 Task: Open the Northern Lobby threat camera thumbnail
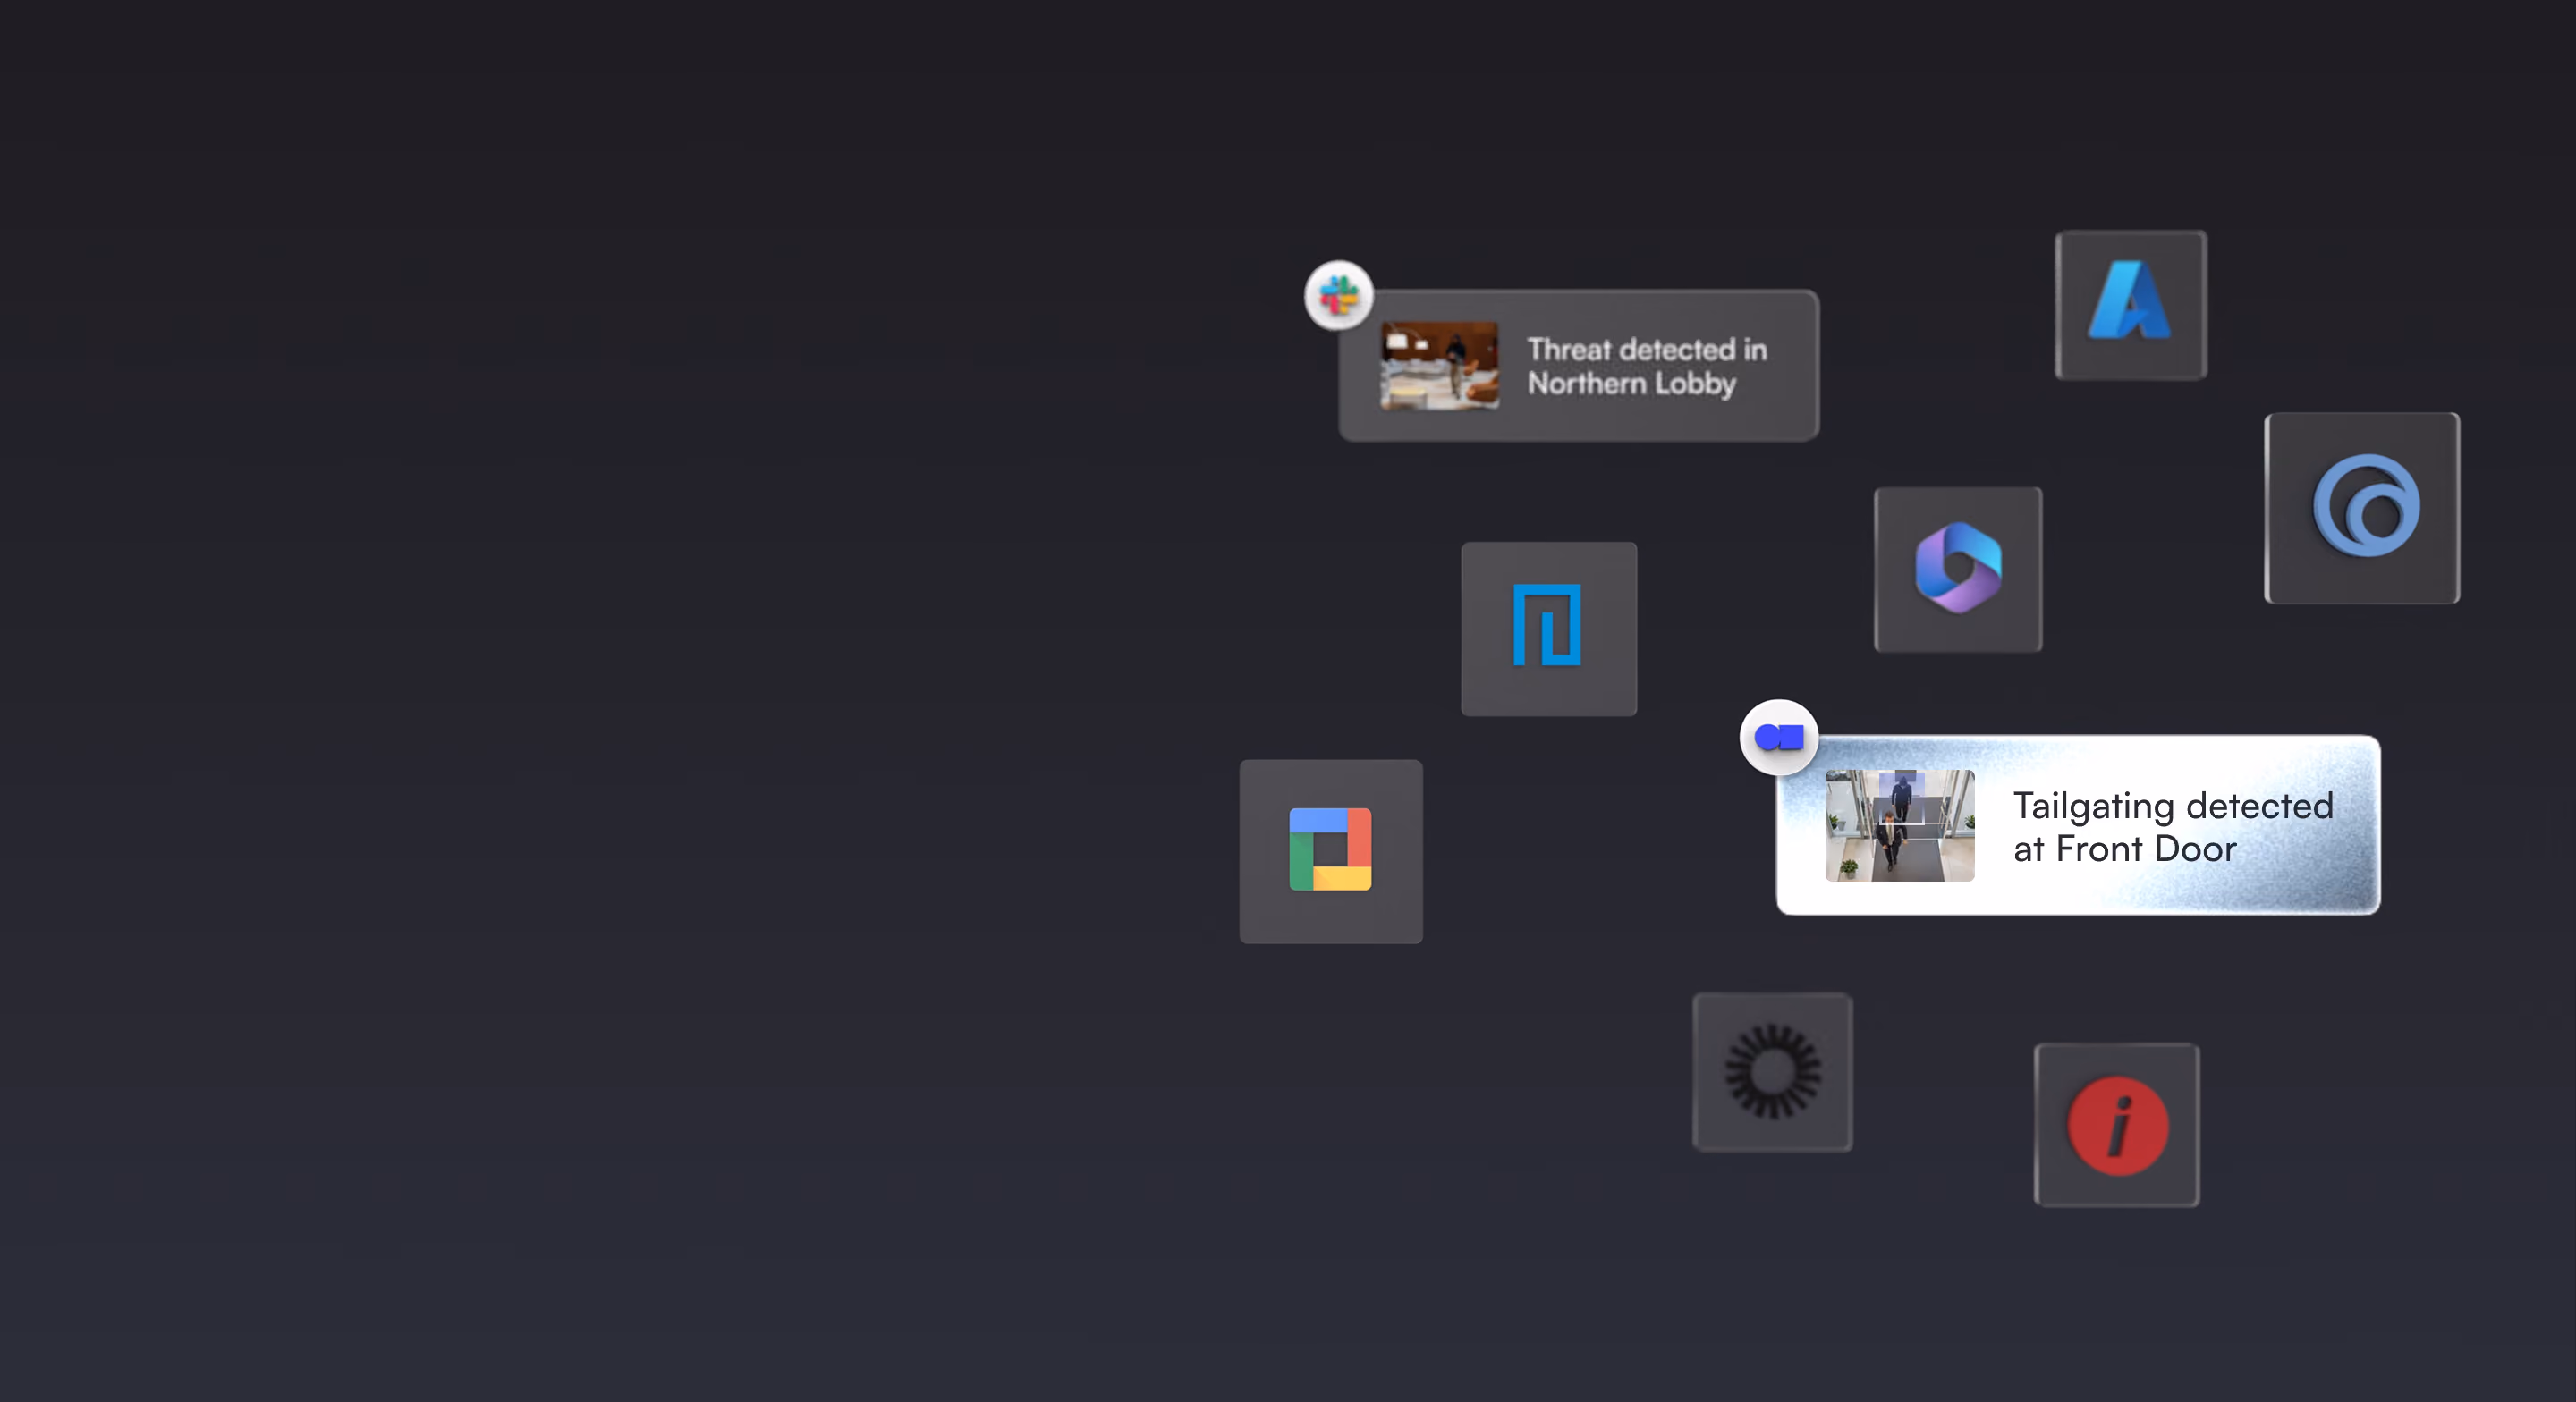pos(1439,366)
